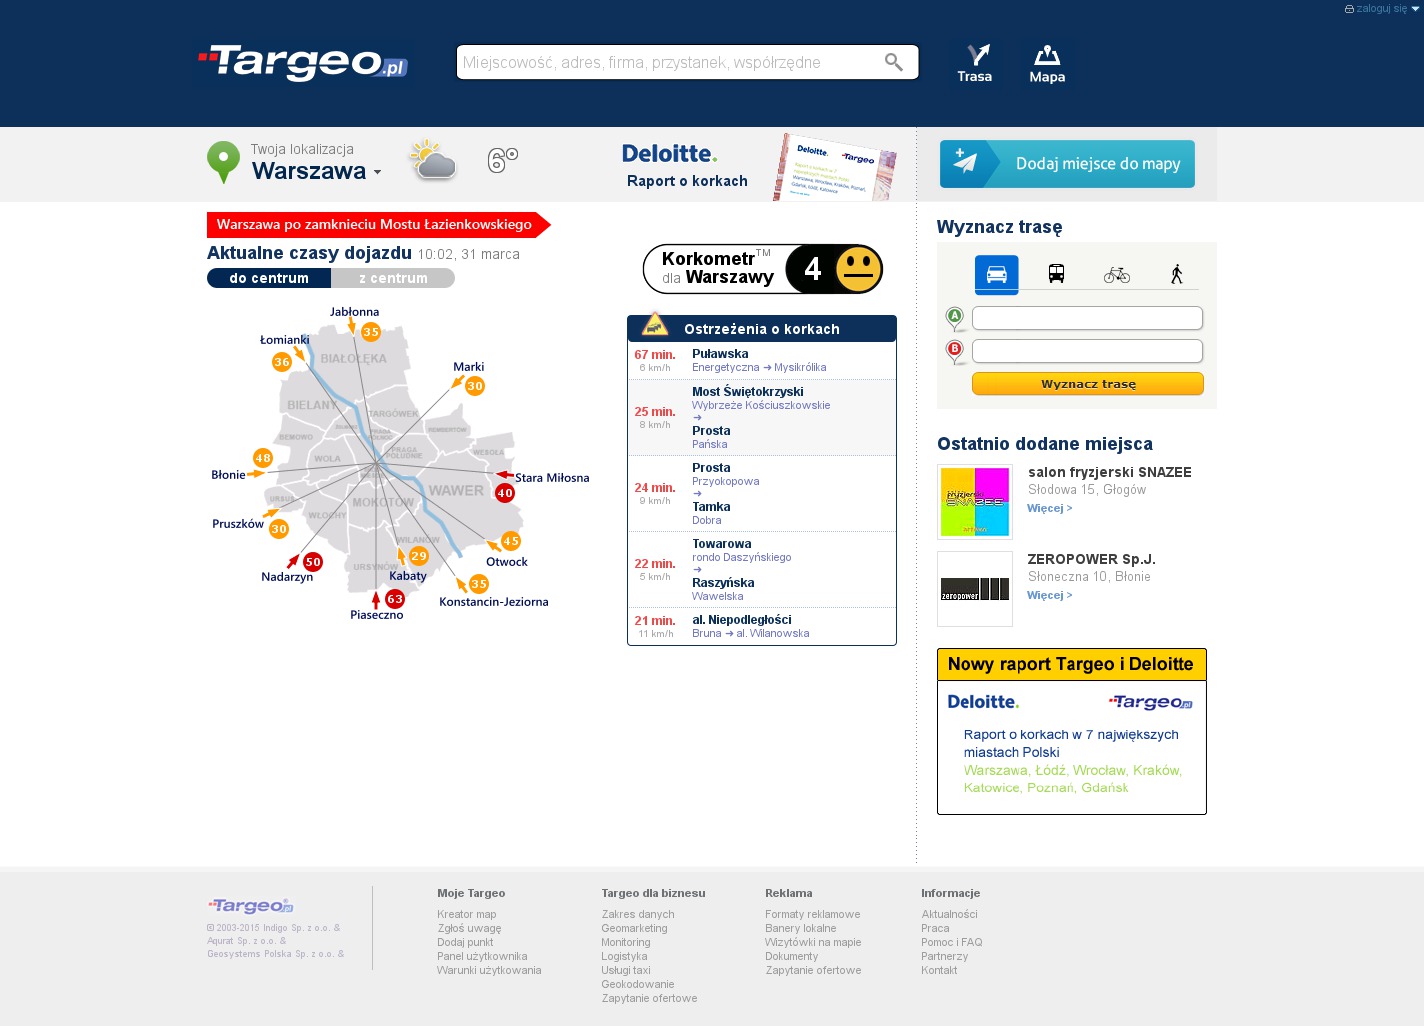Select walking travel mode icon
The height and width of the screenshot is (1026, 1424).
point(1177,274)
